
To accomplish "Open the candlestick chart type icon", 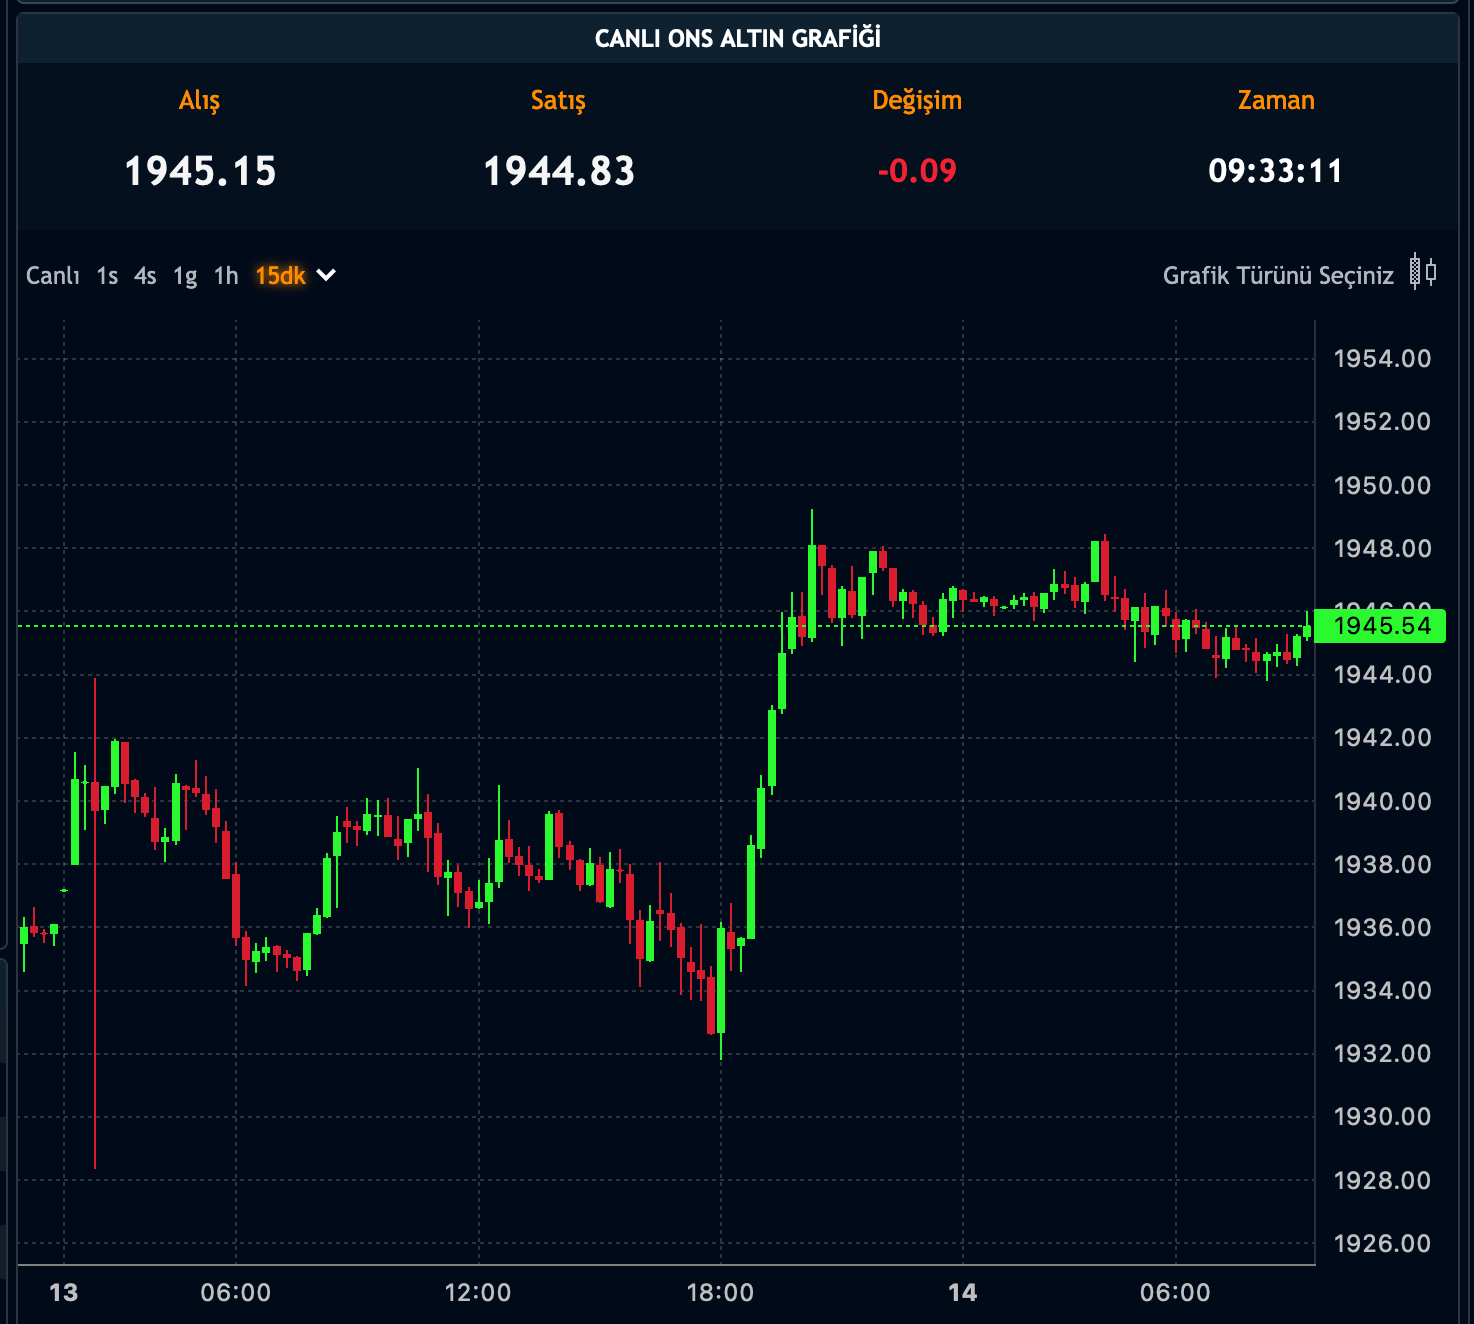I will (1423, 272).
